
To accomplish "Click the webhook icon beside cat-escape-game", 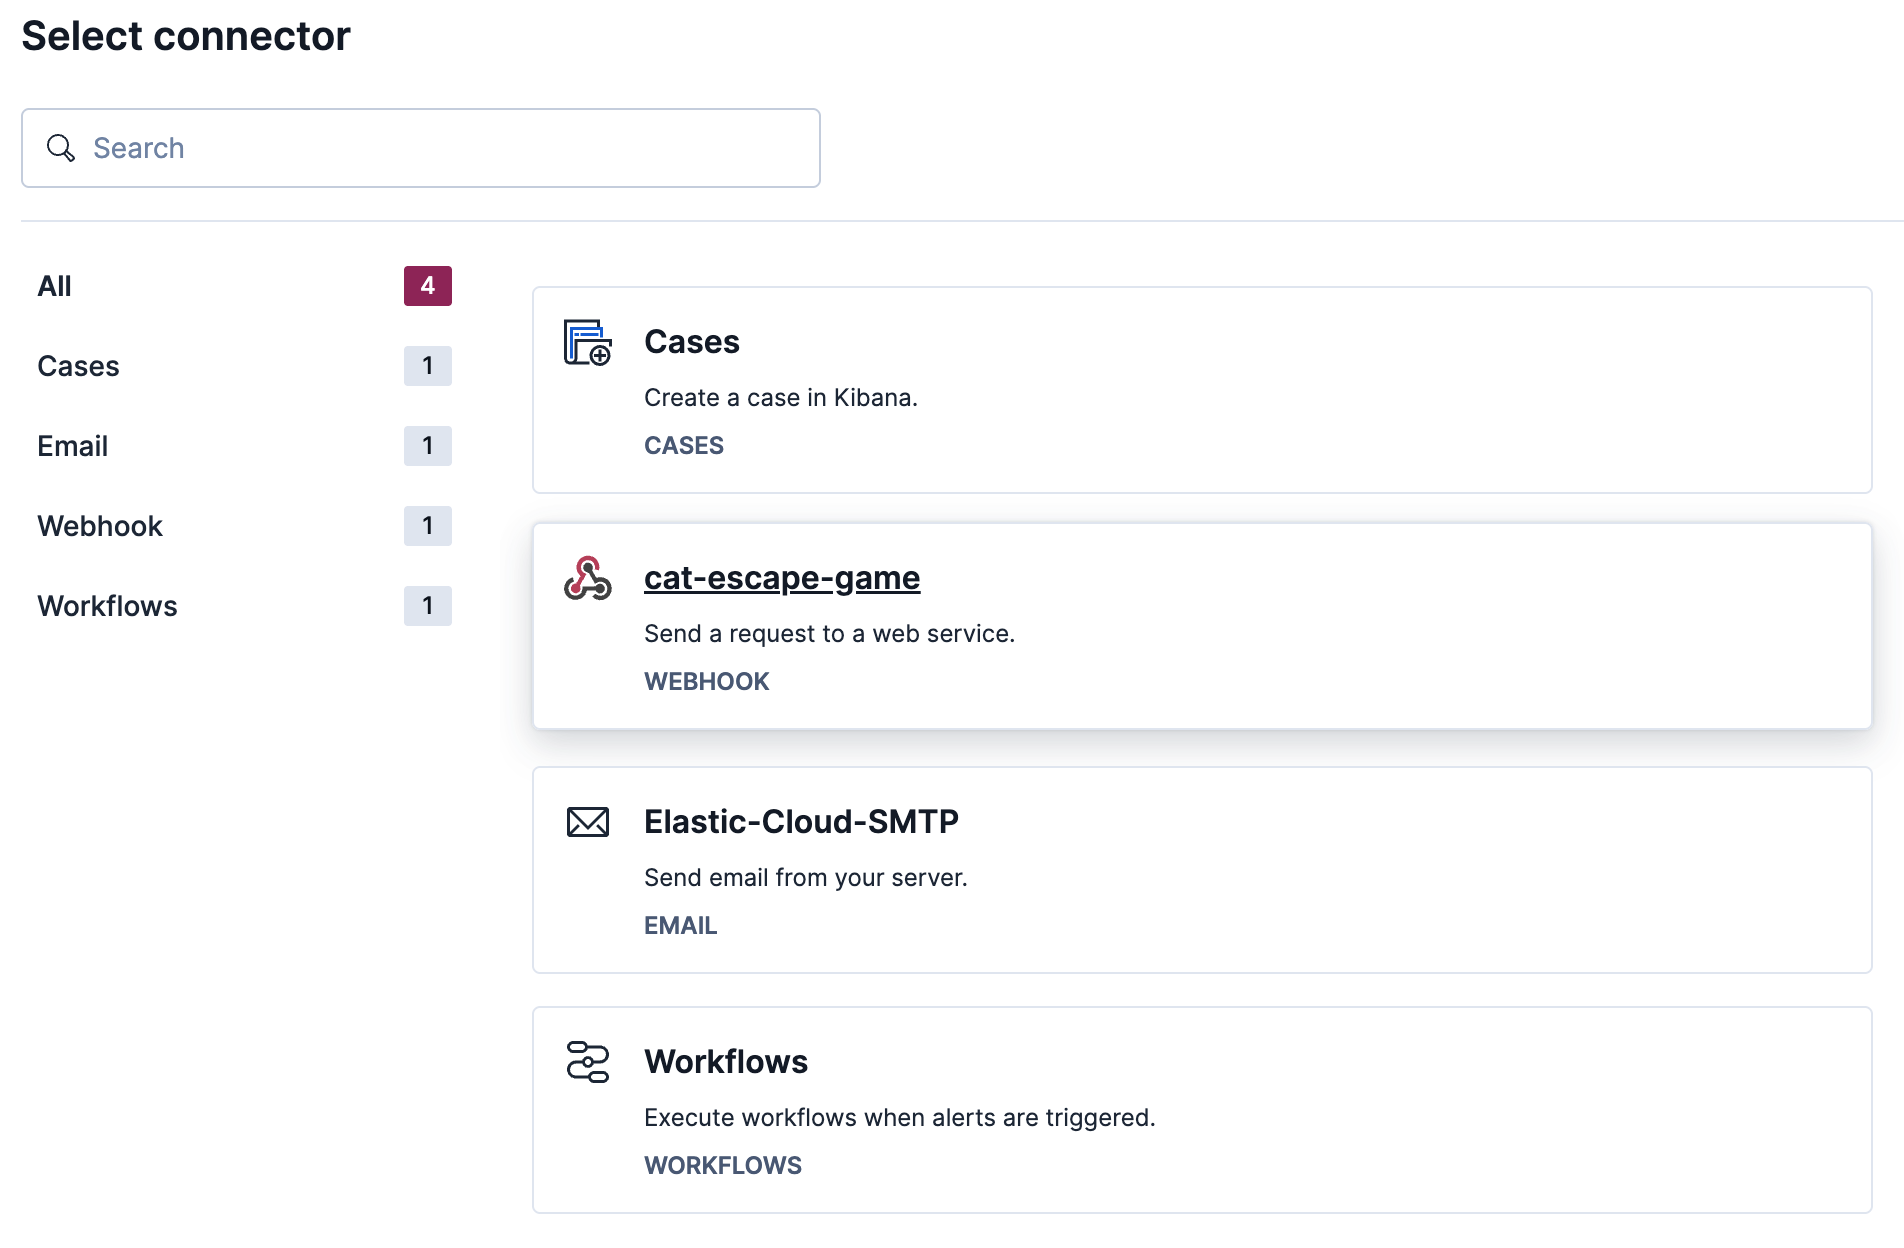I will click(x=587, y=578).
